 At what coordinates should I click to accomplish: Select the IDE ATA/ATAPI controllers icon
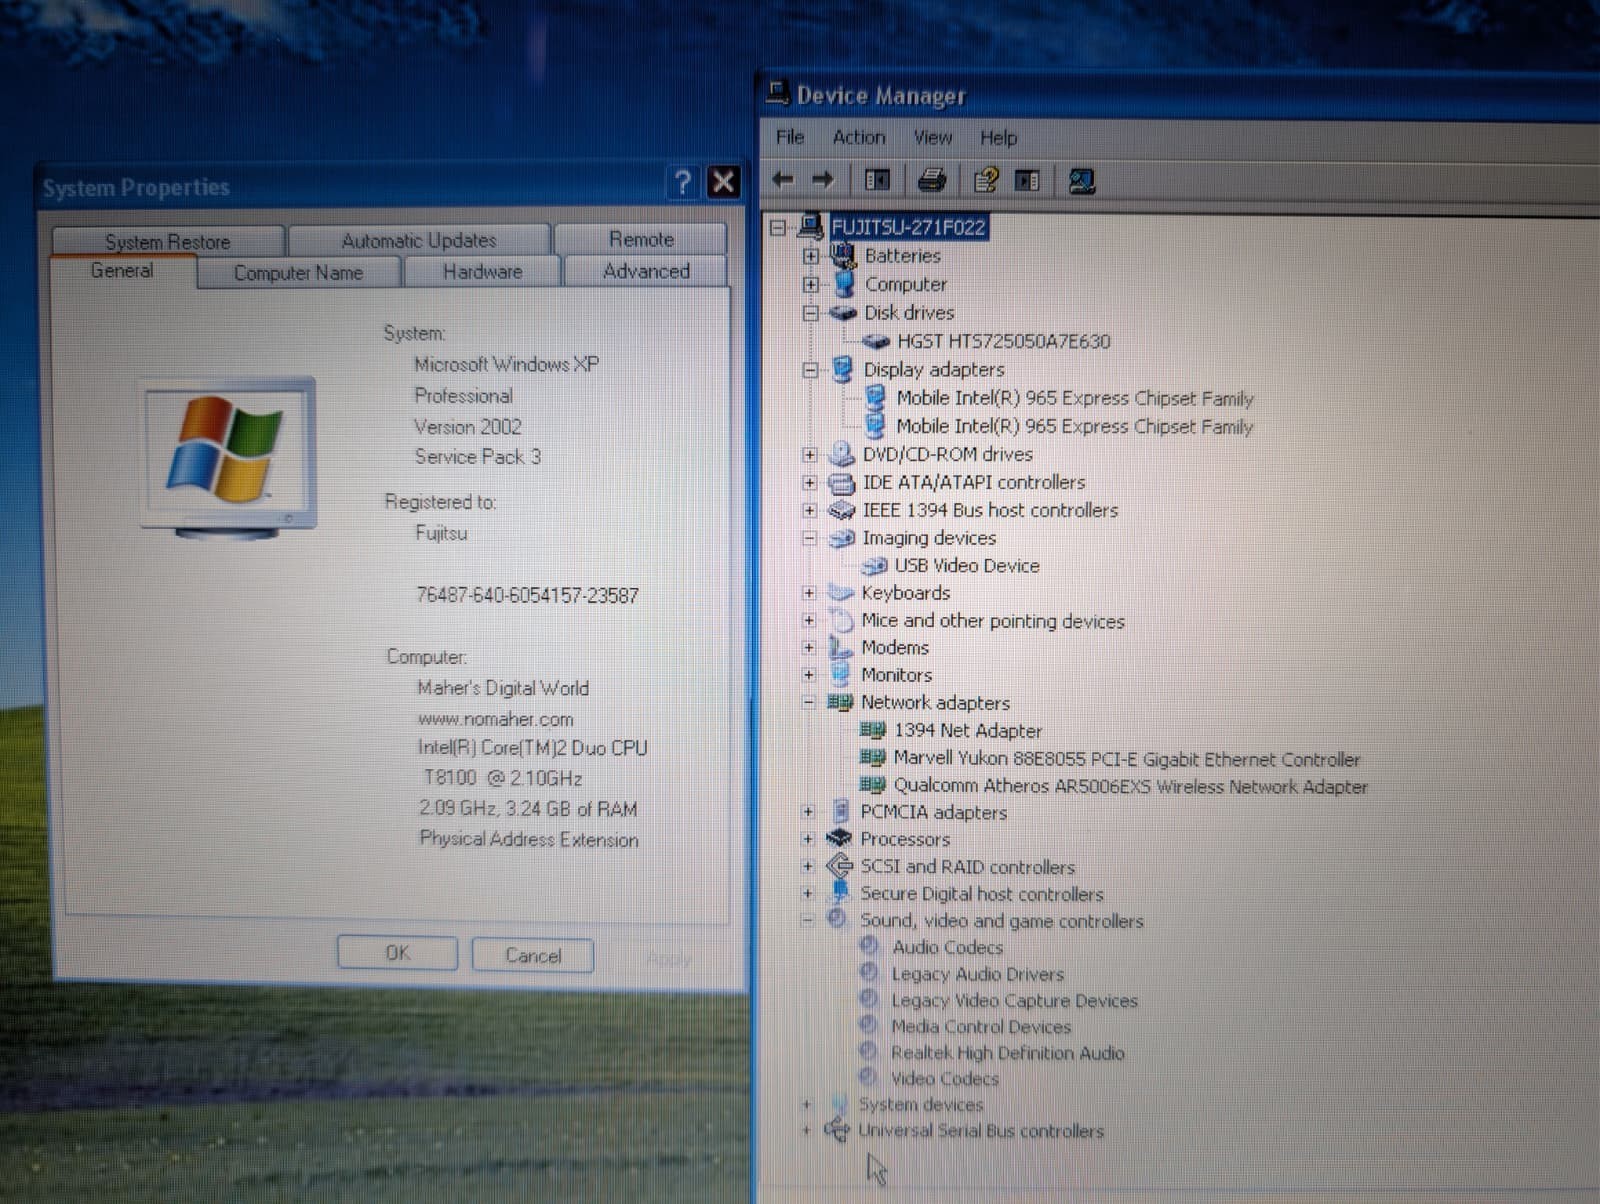pos(841,483)
